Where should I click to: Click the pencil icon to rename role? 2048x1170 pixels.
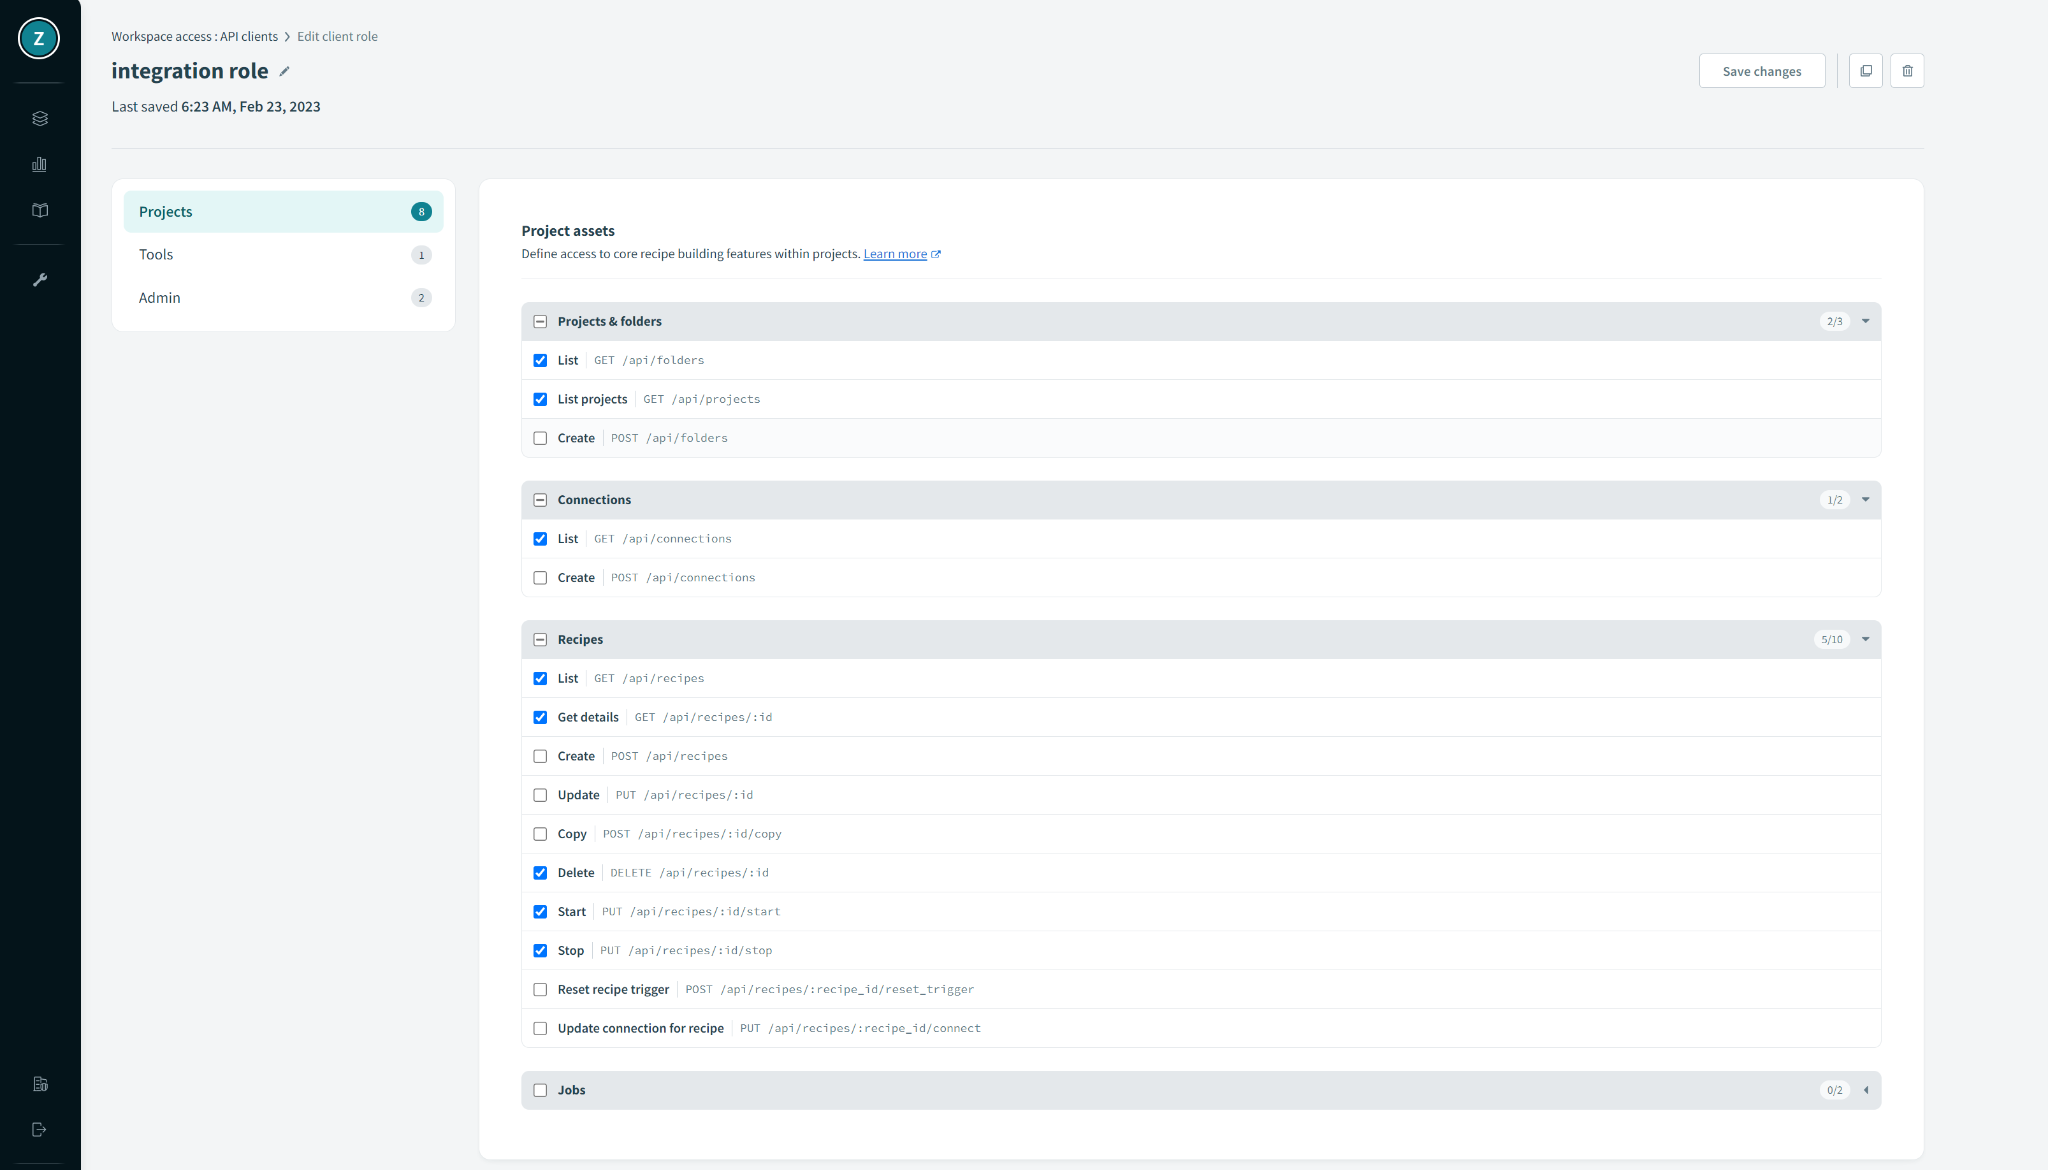click(285, 71)
